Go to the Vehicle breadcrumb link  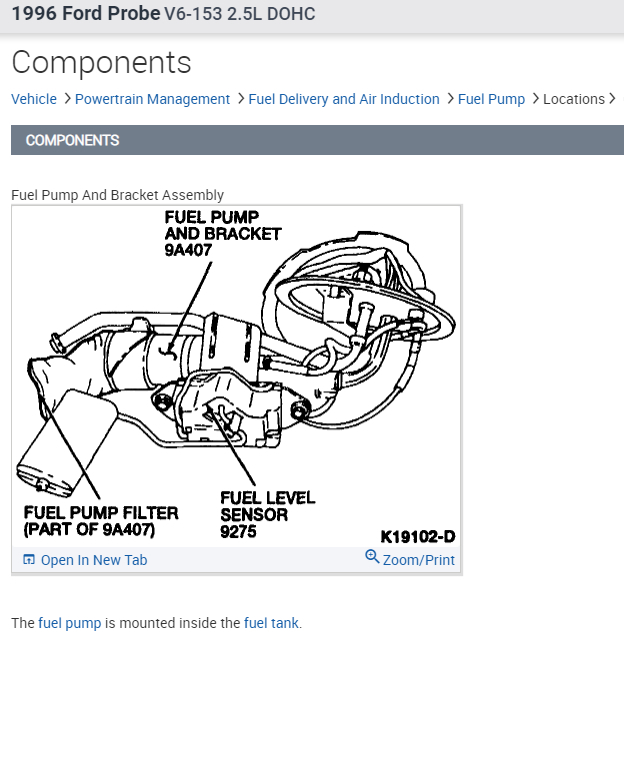coord(34,99)
